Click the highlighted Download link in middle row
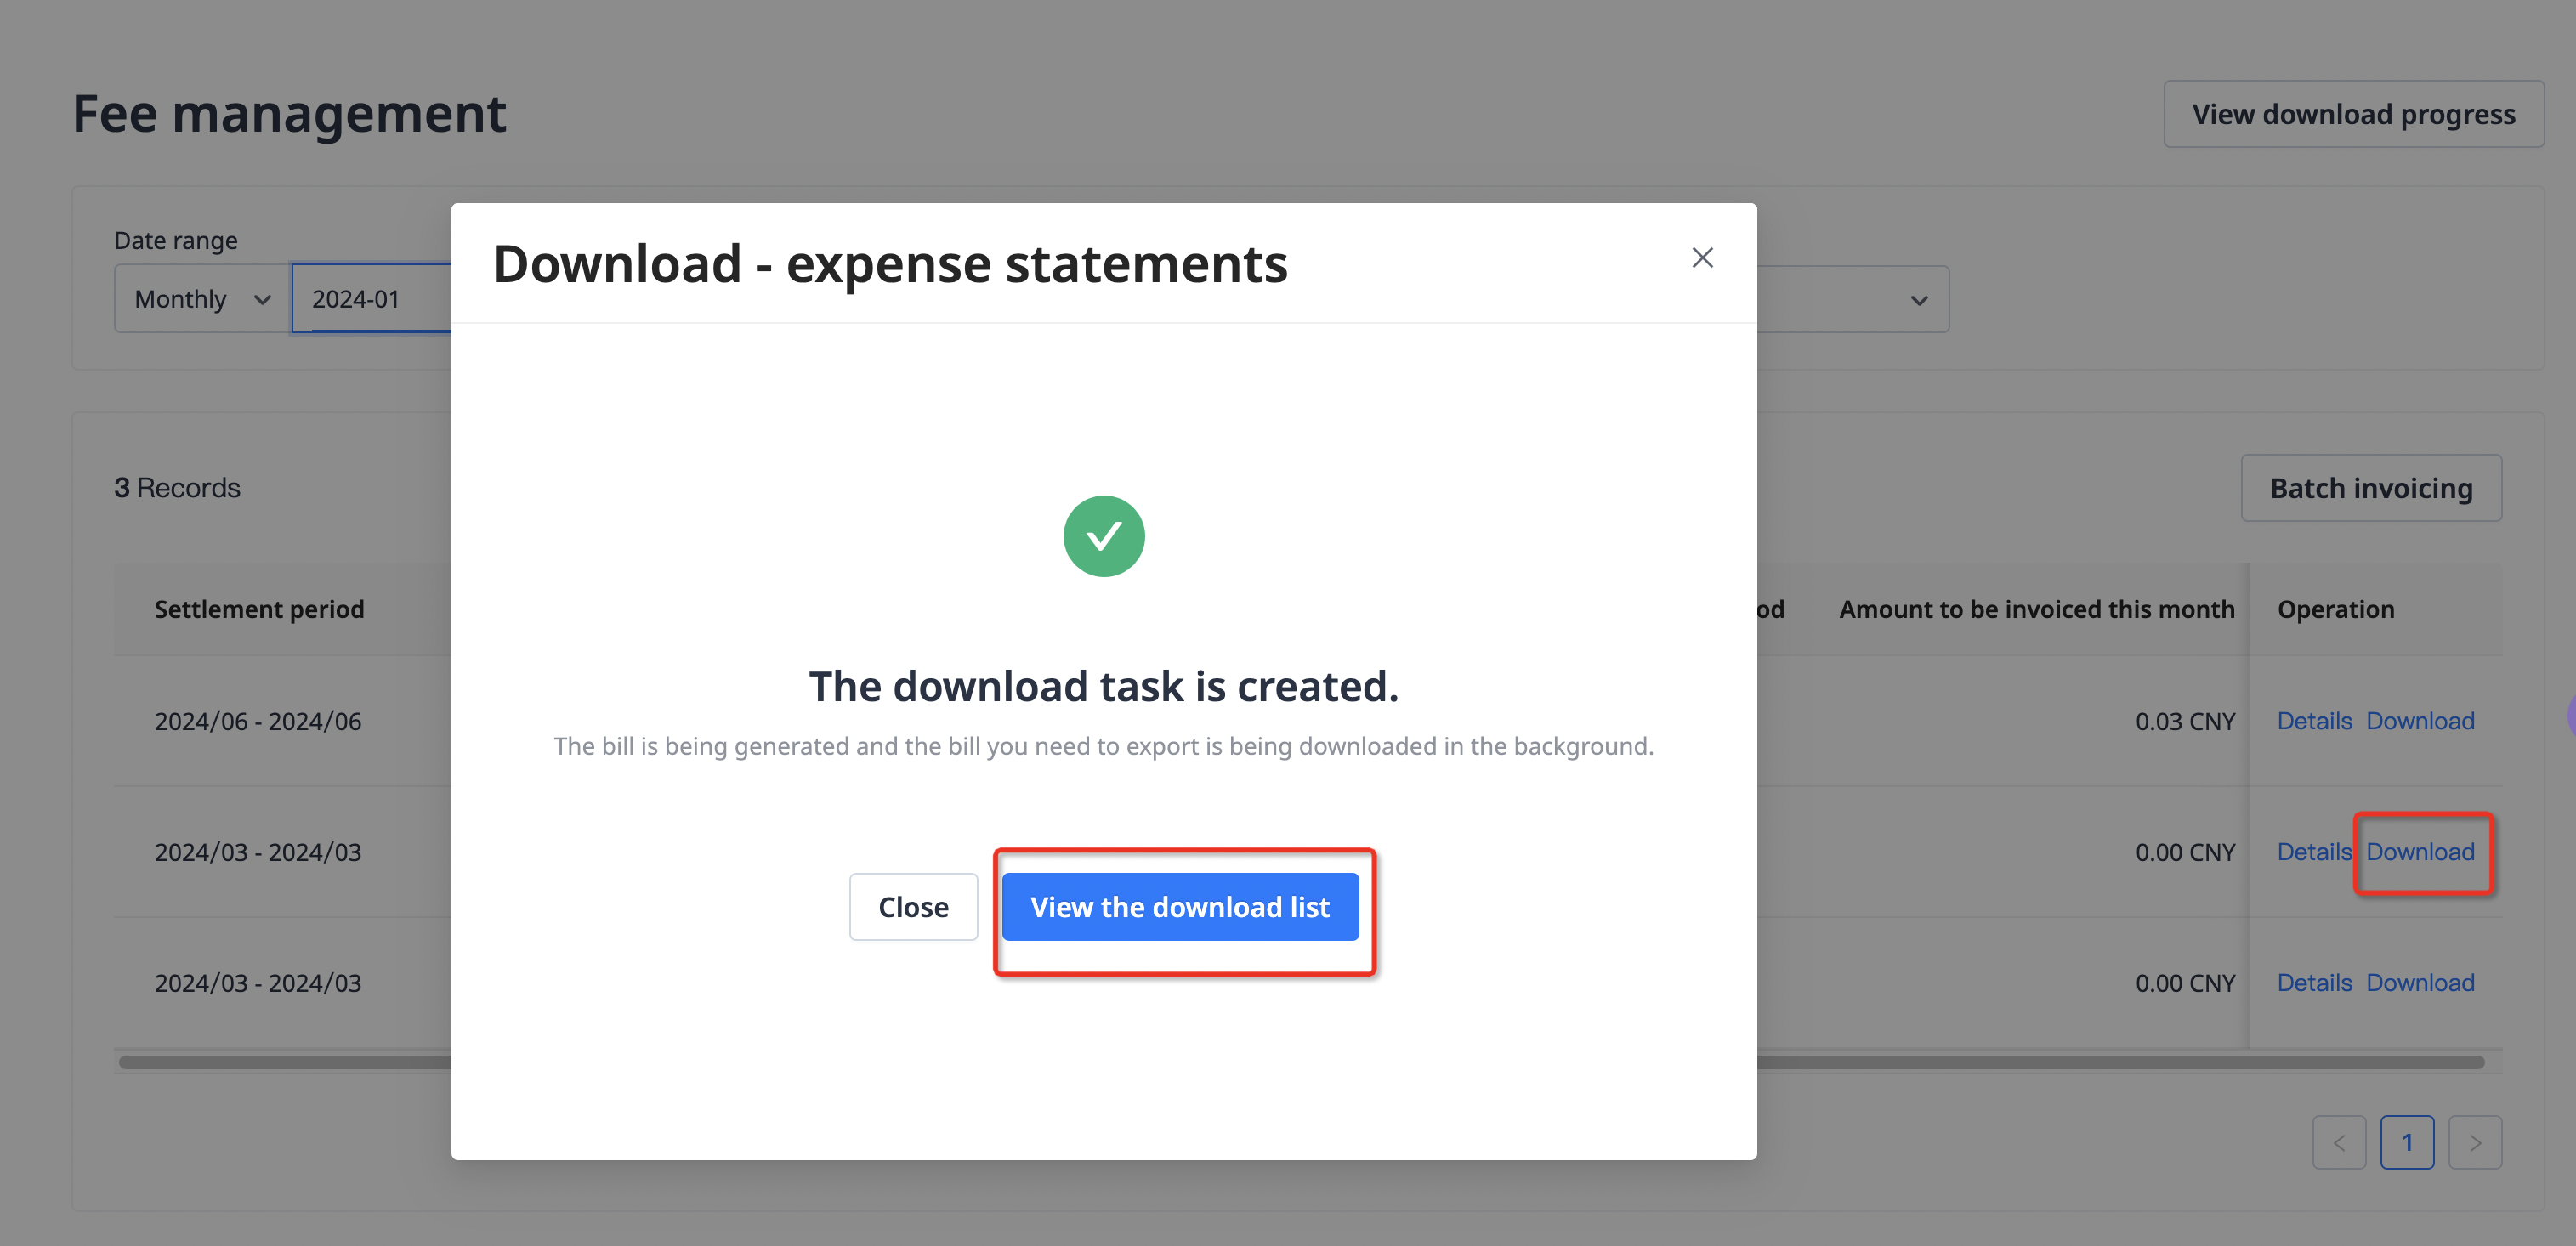Image resolution: width=2576 pixels, height=1246 pixels. 2420,852
